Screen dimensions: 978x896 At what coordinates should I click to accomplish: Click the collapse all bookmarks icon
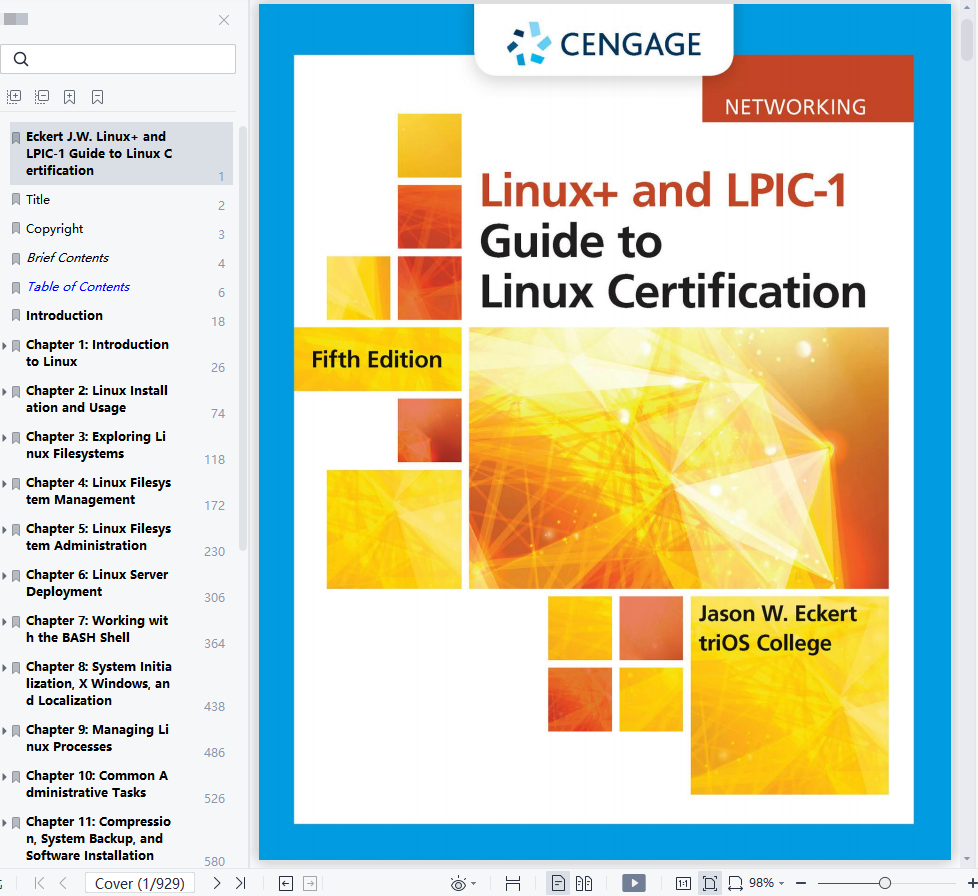[x=42, y=97]
